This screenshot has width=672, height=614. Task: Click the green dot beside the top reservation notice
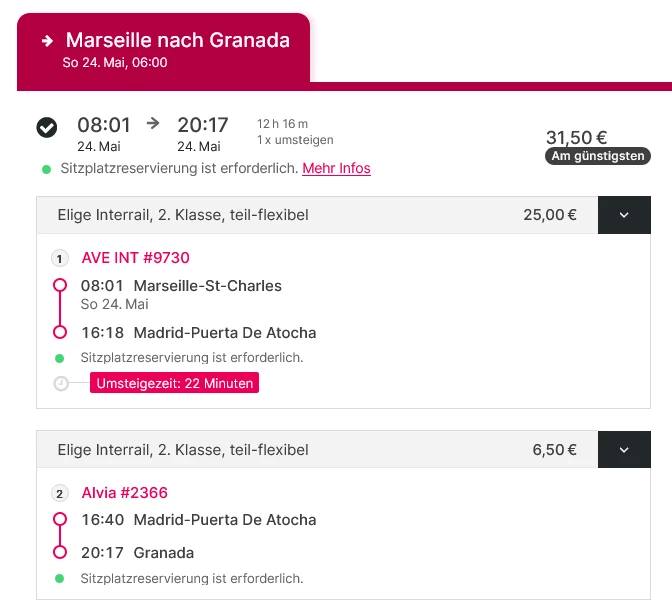(46, 169)
